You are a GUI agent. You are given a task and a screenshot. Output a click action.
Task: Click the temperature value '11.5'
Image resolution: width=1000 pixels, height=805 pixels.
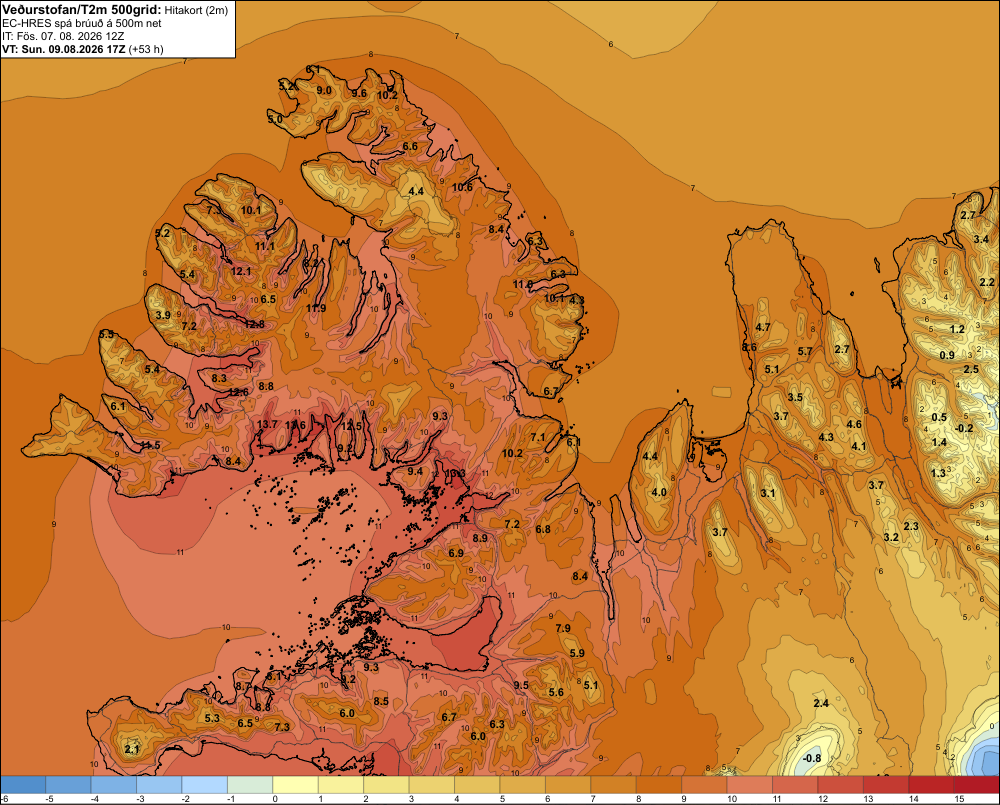[150, 445]
